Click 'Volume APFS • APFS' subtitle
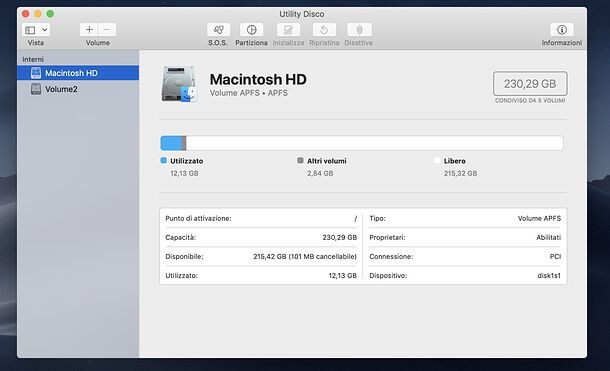Image resolution: width=610 pixels, height=371 pixels. [x=249, y=93]
